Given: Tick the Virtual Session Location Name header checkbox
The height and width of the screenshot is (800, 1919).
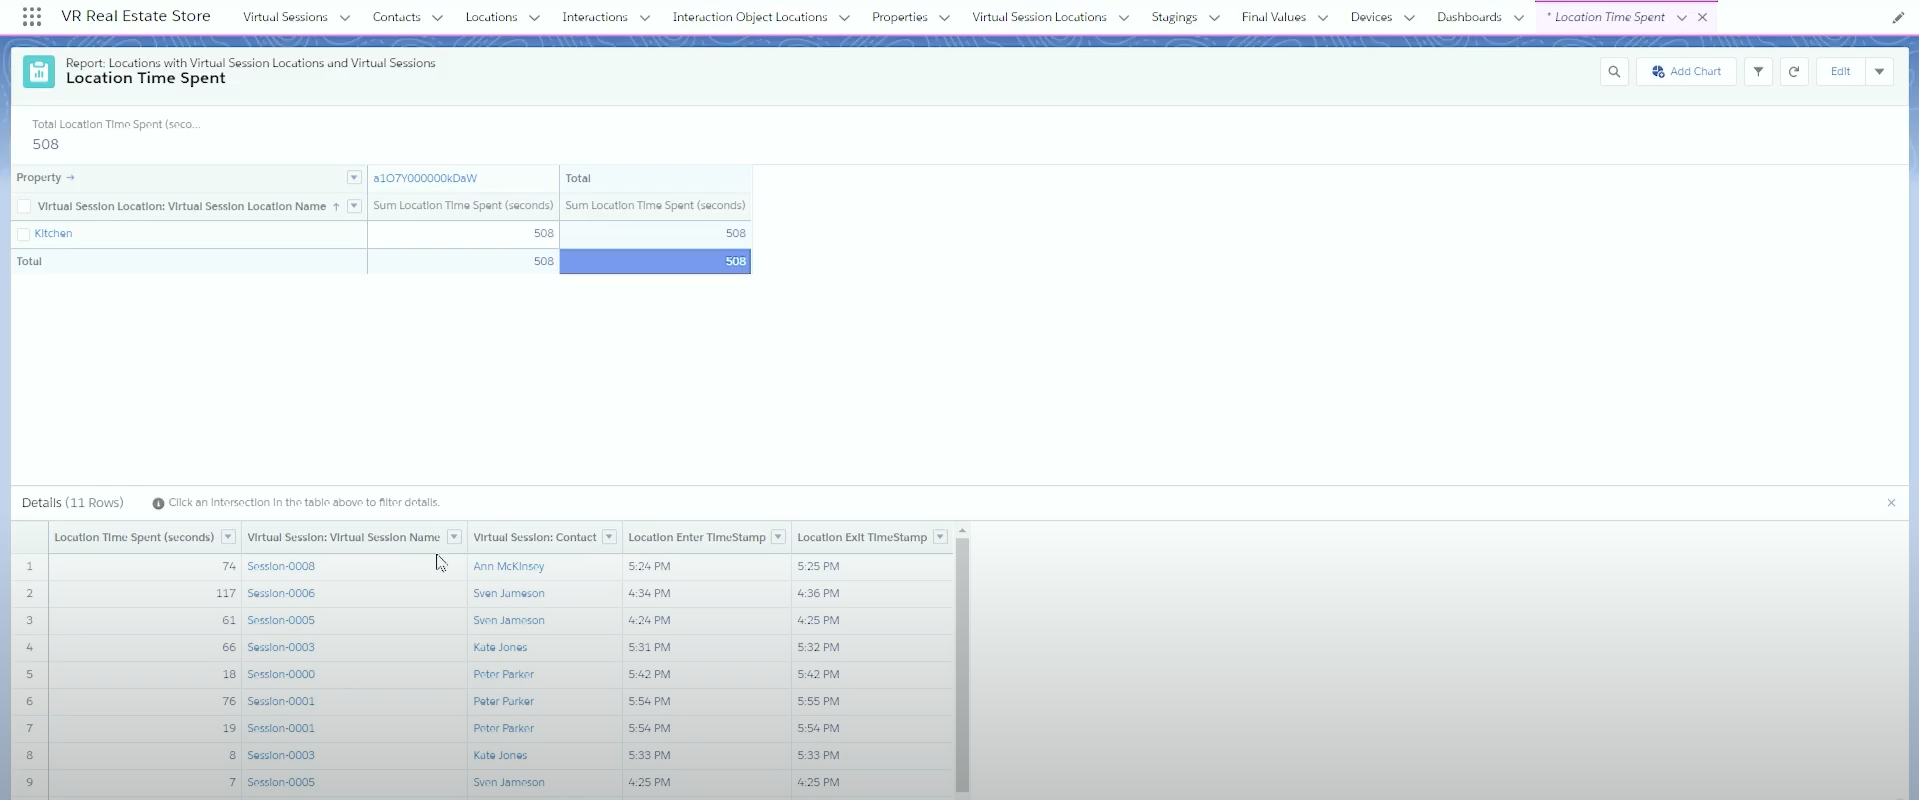Looking at the screenshot, I should tap(24, 206).
